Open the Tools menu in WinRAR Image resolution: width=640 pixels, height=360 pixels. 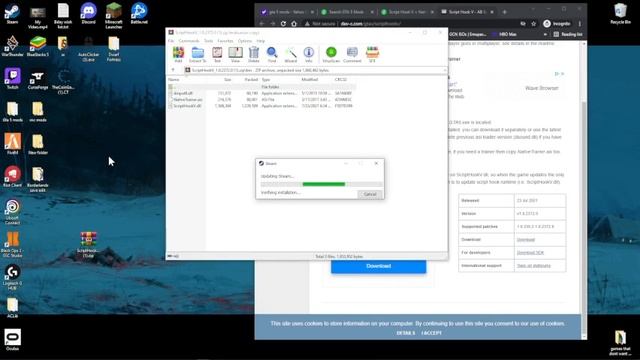click(209, 41)
